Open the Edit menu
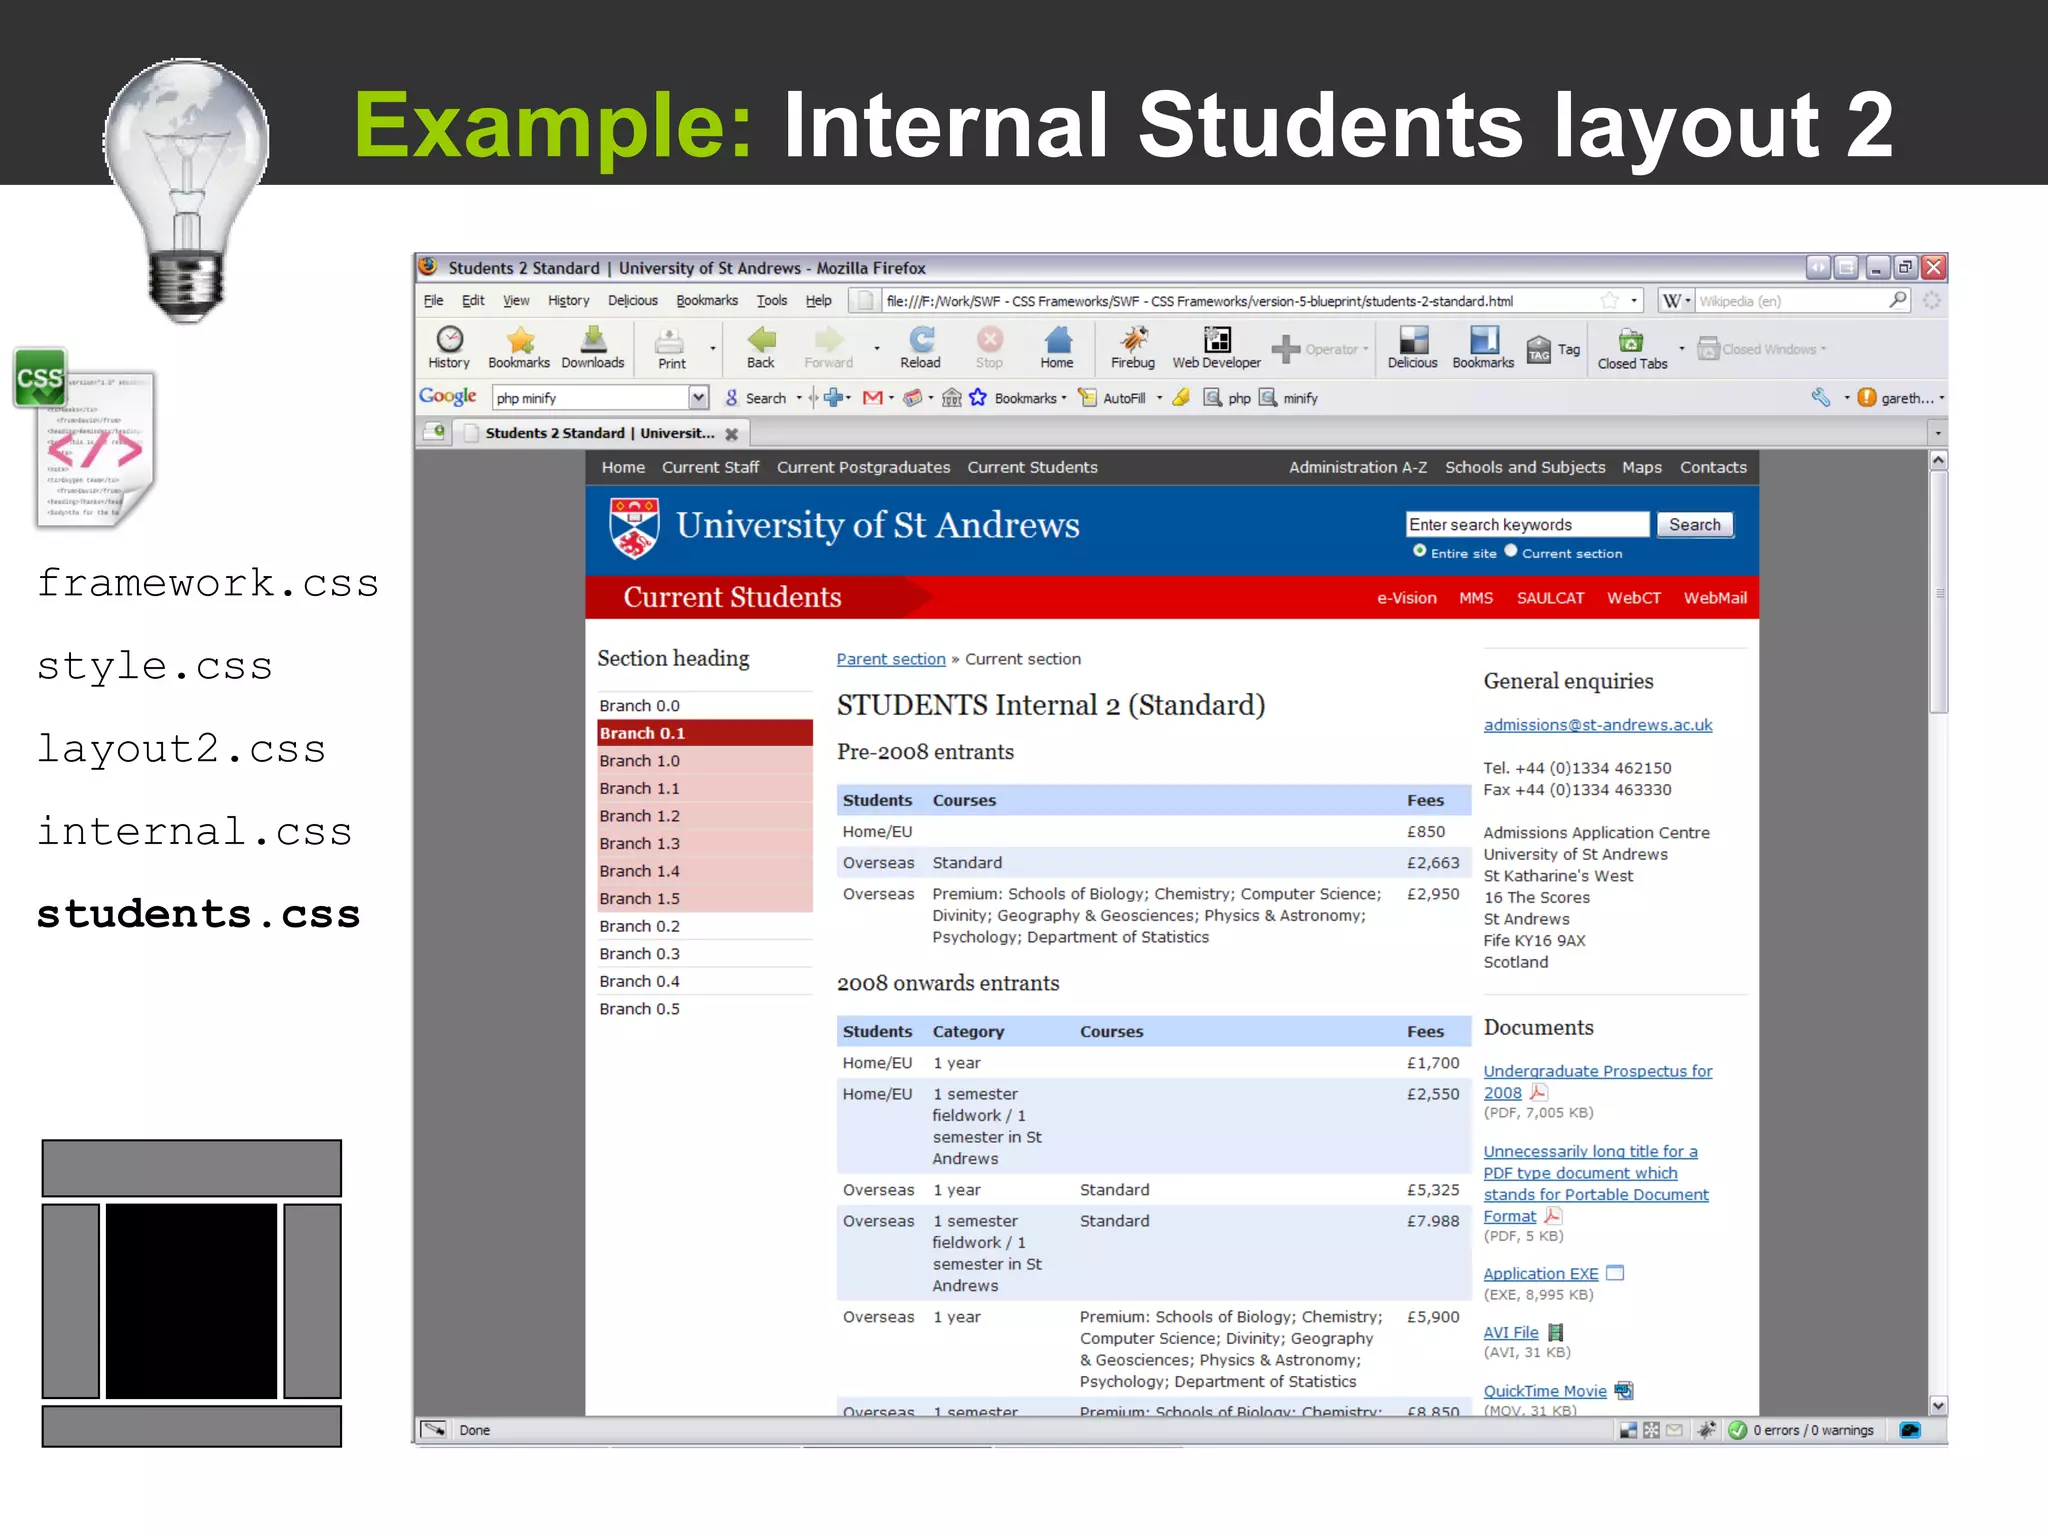The image size is (2048, 1536). [473, 301]
